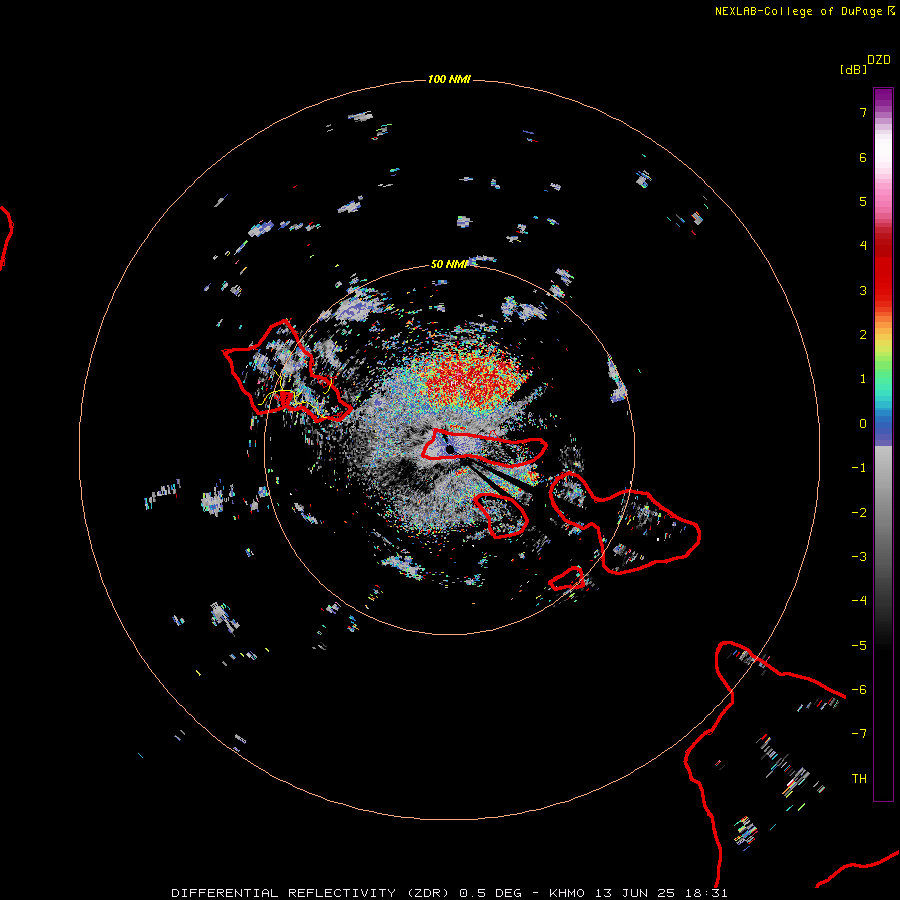The width and height of the screenshot is (900, 900).
Task: Click the -5 tick label on scale
Action: (x=859, y=646)
